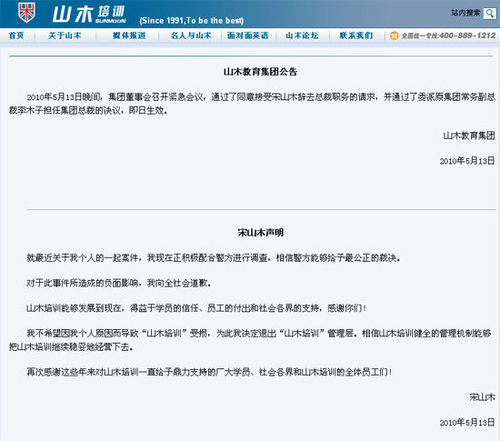The height and width of the screenshot is (441, 500).
Task: Click the paragraph beginning 山木培训能够发展到现在
Action: [x=196, y=308]
